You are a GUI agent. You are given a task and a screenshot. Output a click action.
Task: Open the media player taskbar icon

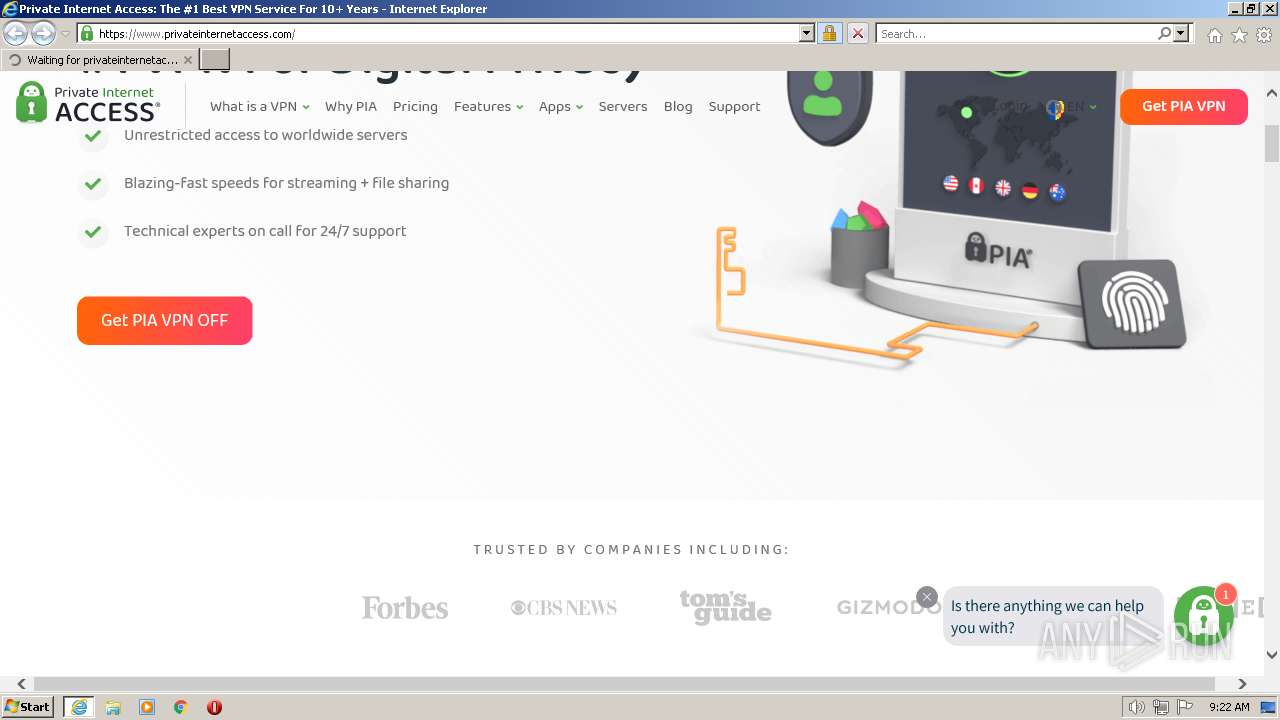tap(147, 707)
